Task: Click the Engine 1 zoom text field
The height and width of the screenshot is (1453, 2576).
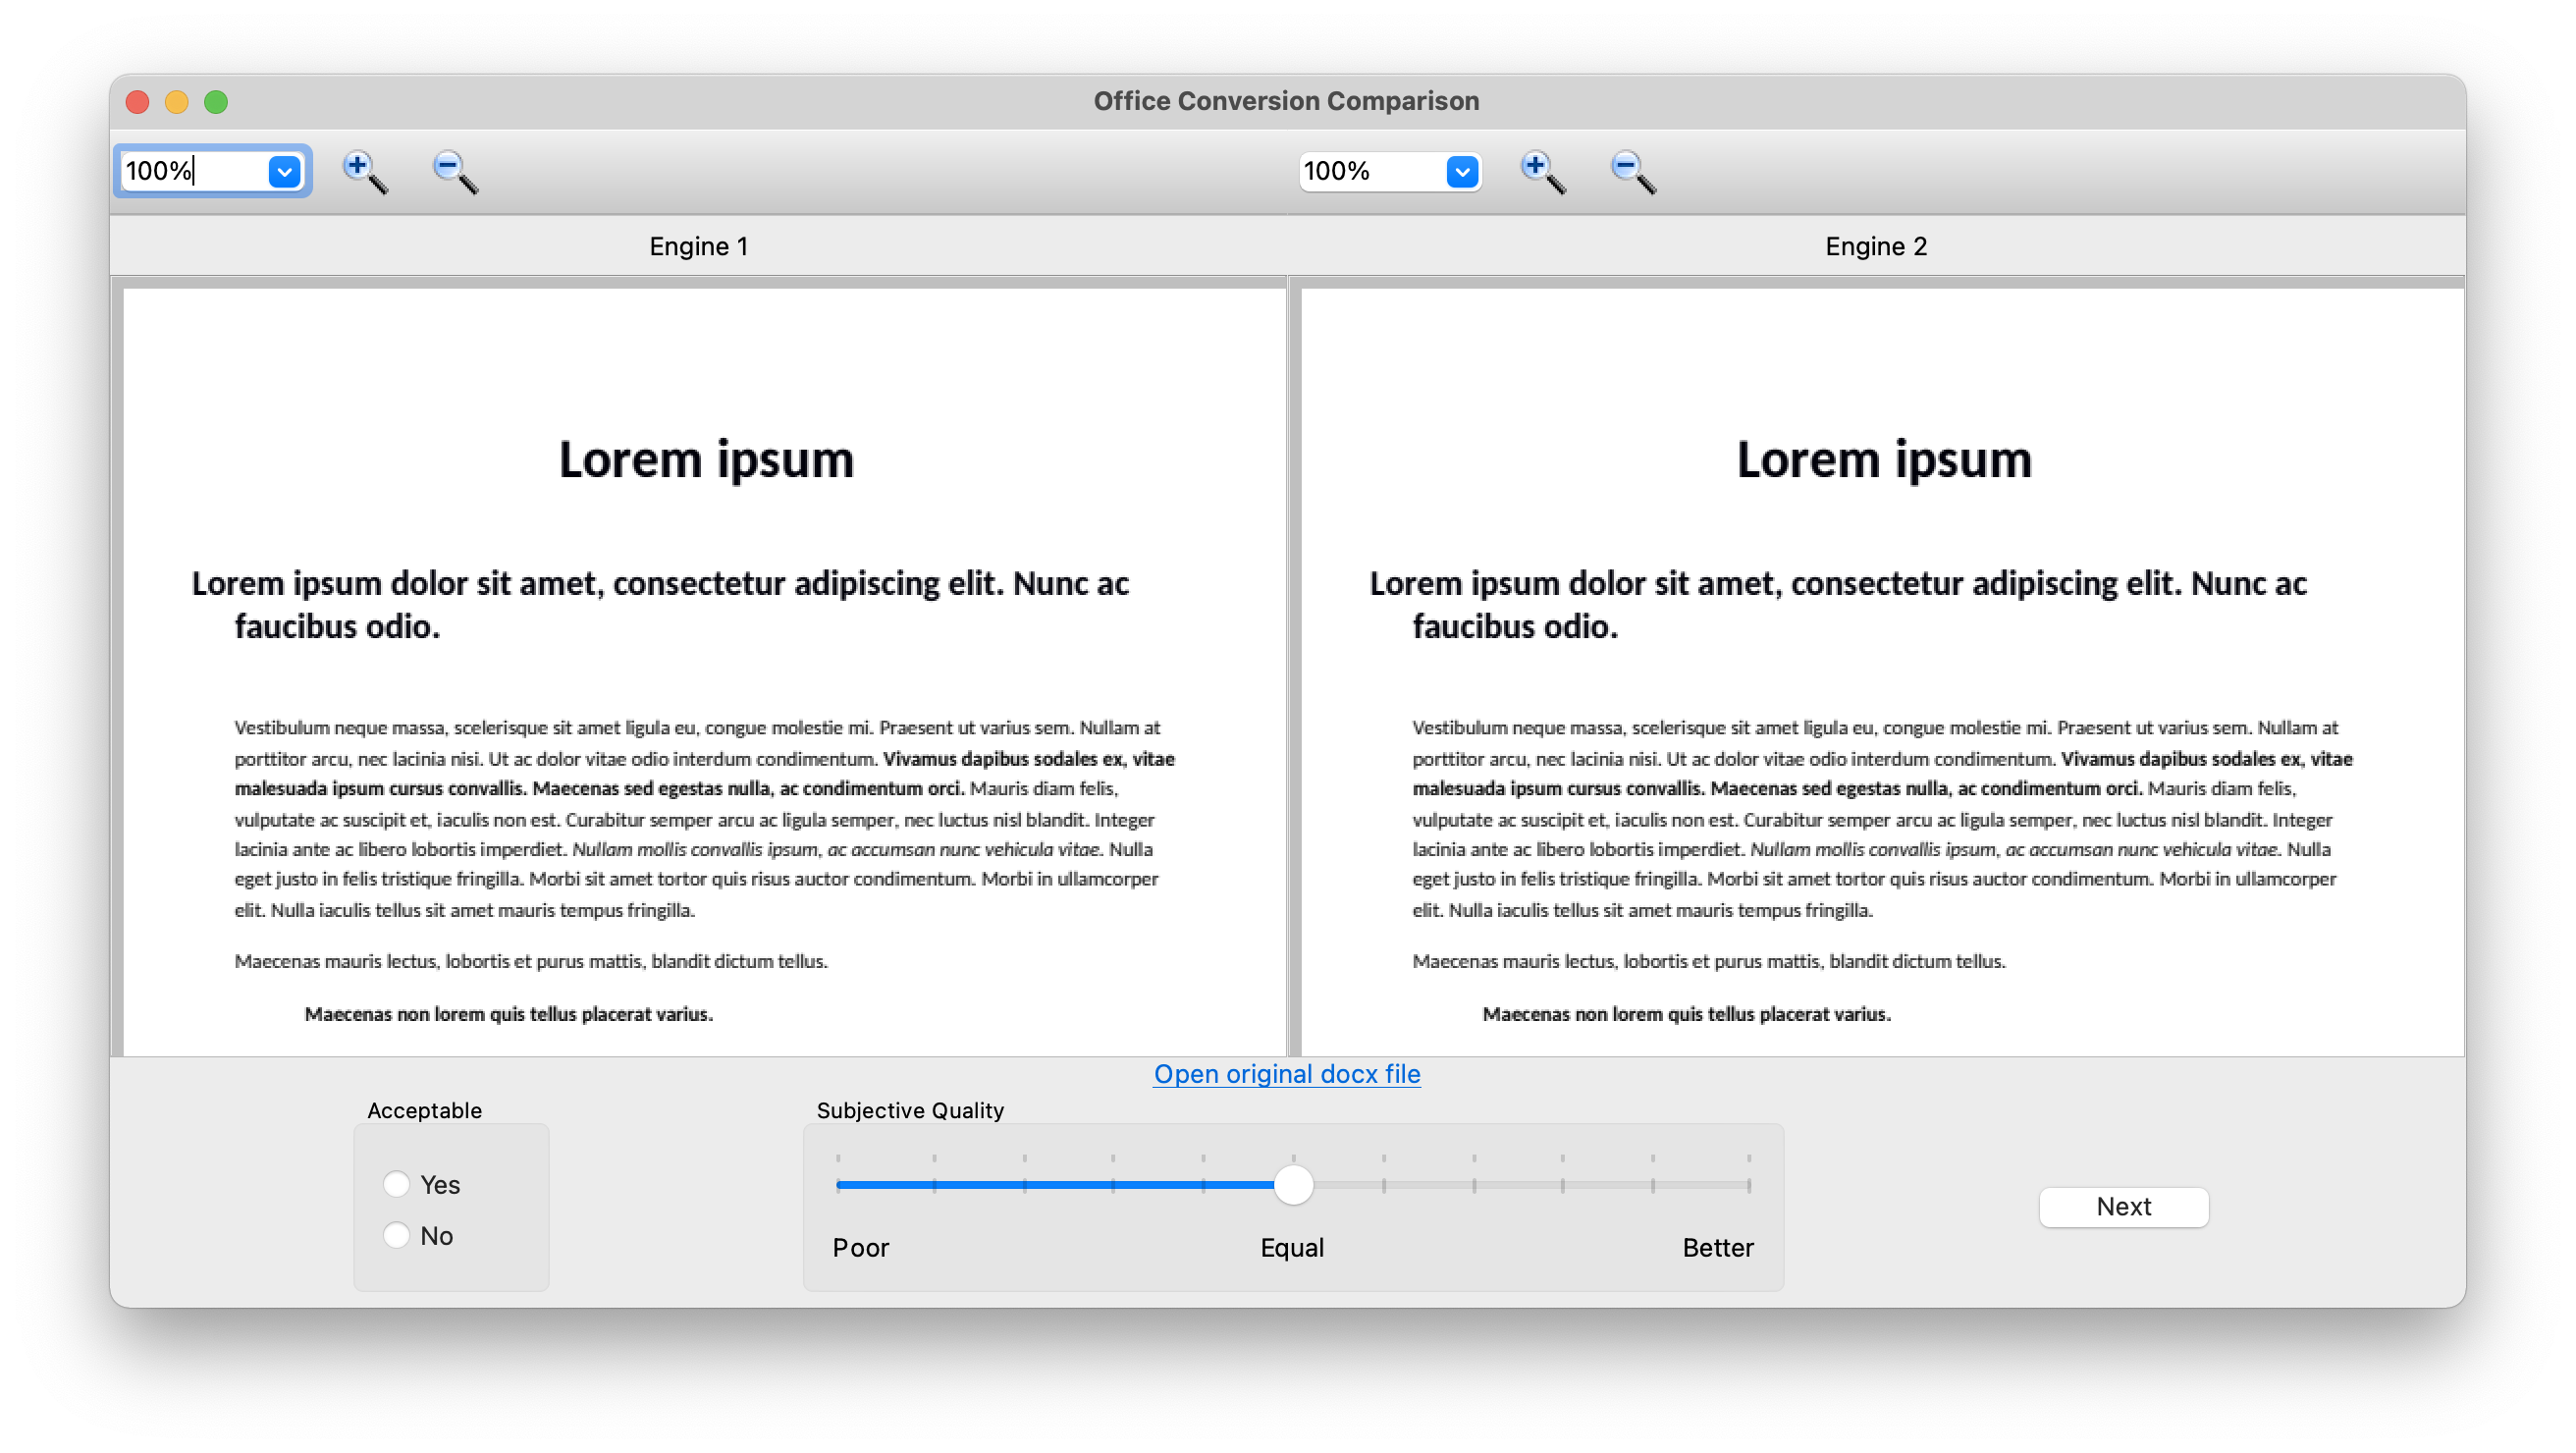Action: tap(192, 172)
